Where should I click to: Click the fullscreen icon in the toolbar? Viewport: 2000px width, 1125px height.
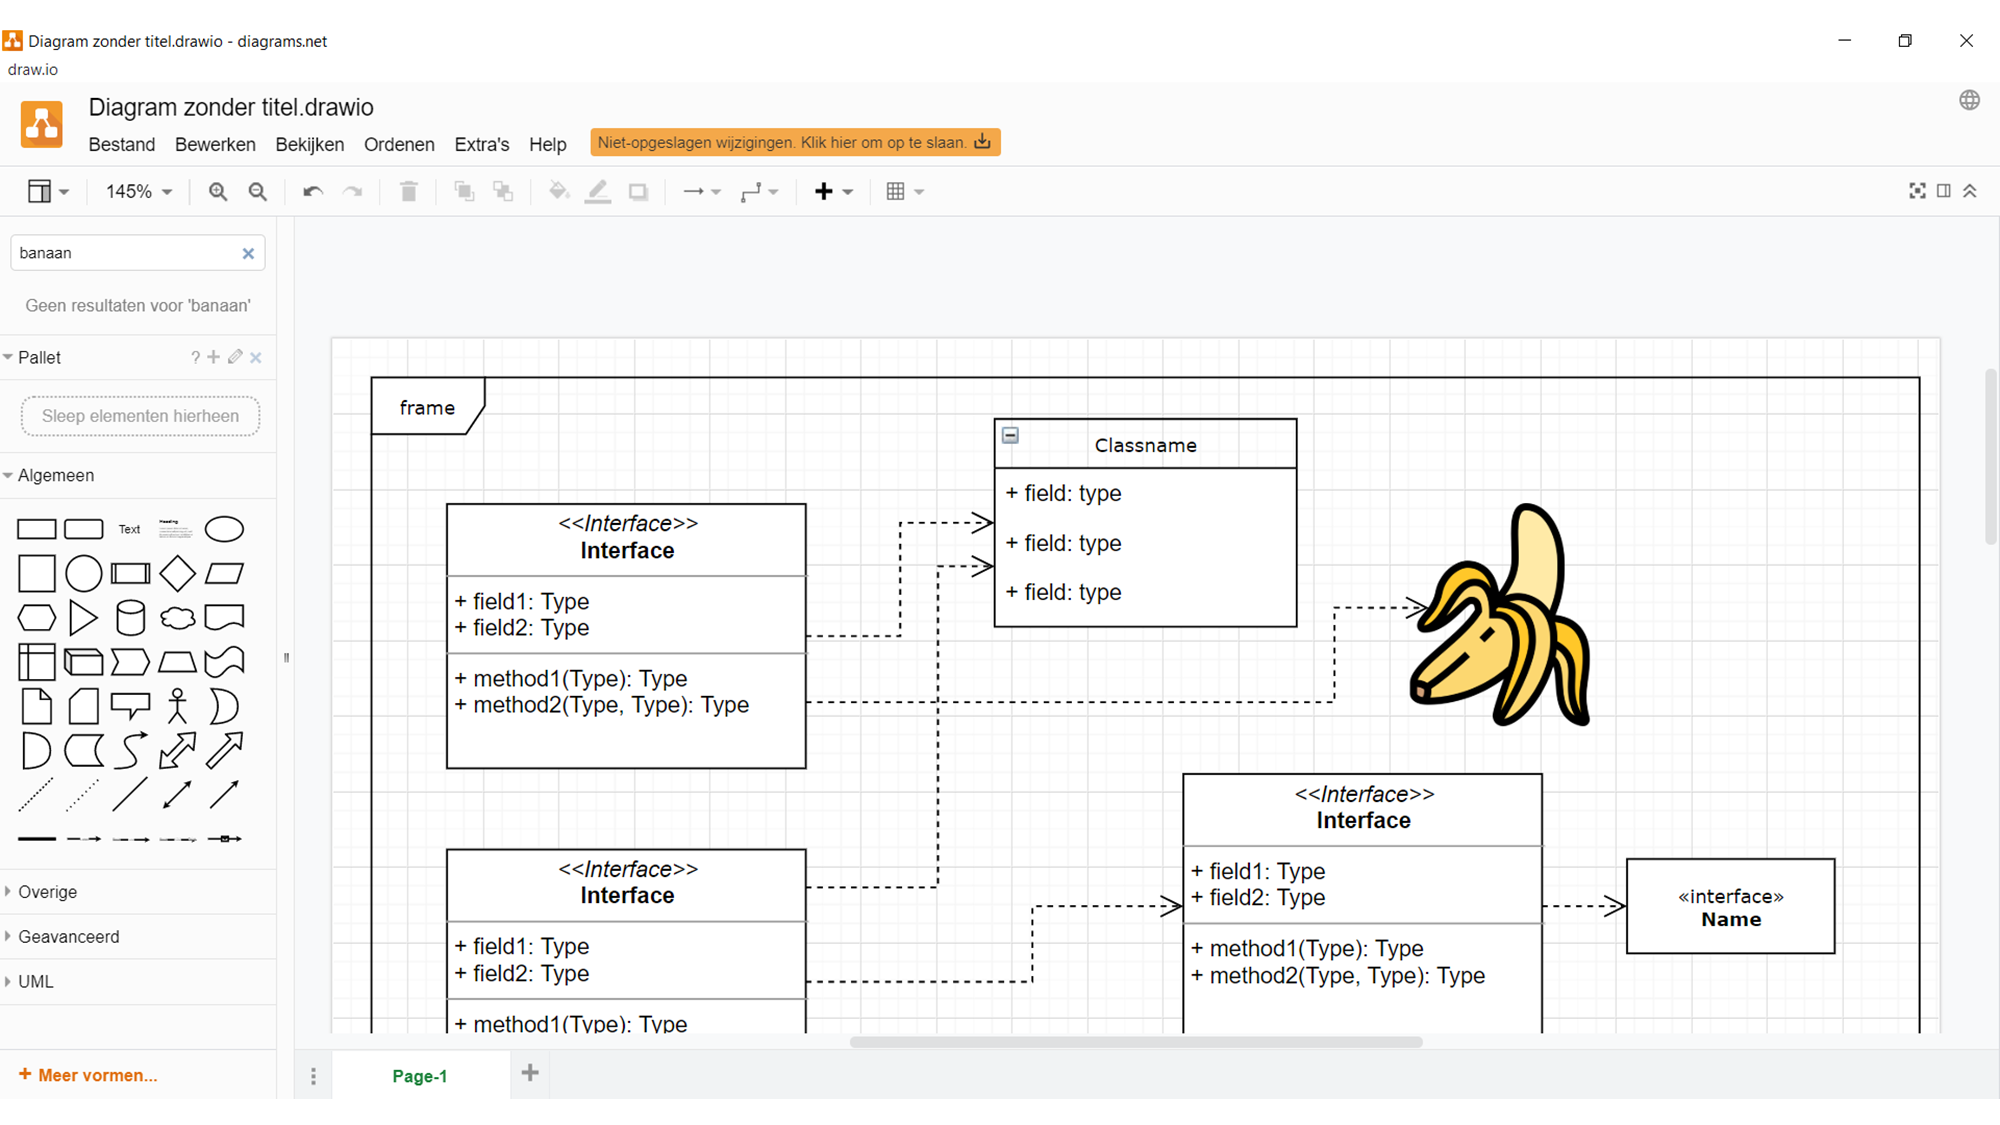[x=1916, y=191]
